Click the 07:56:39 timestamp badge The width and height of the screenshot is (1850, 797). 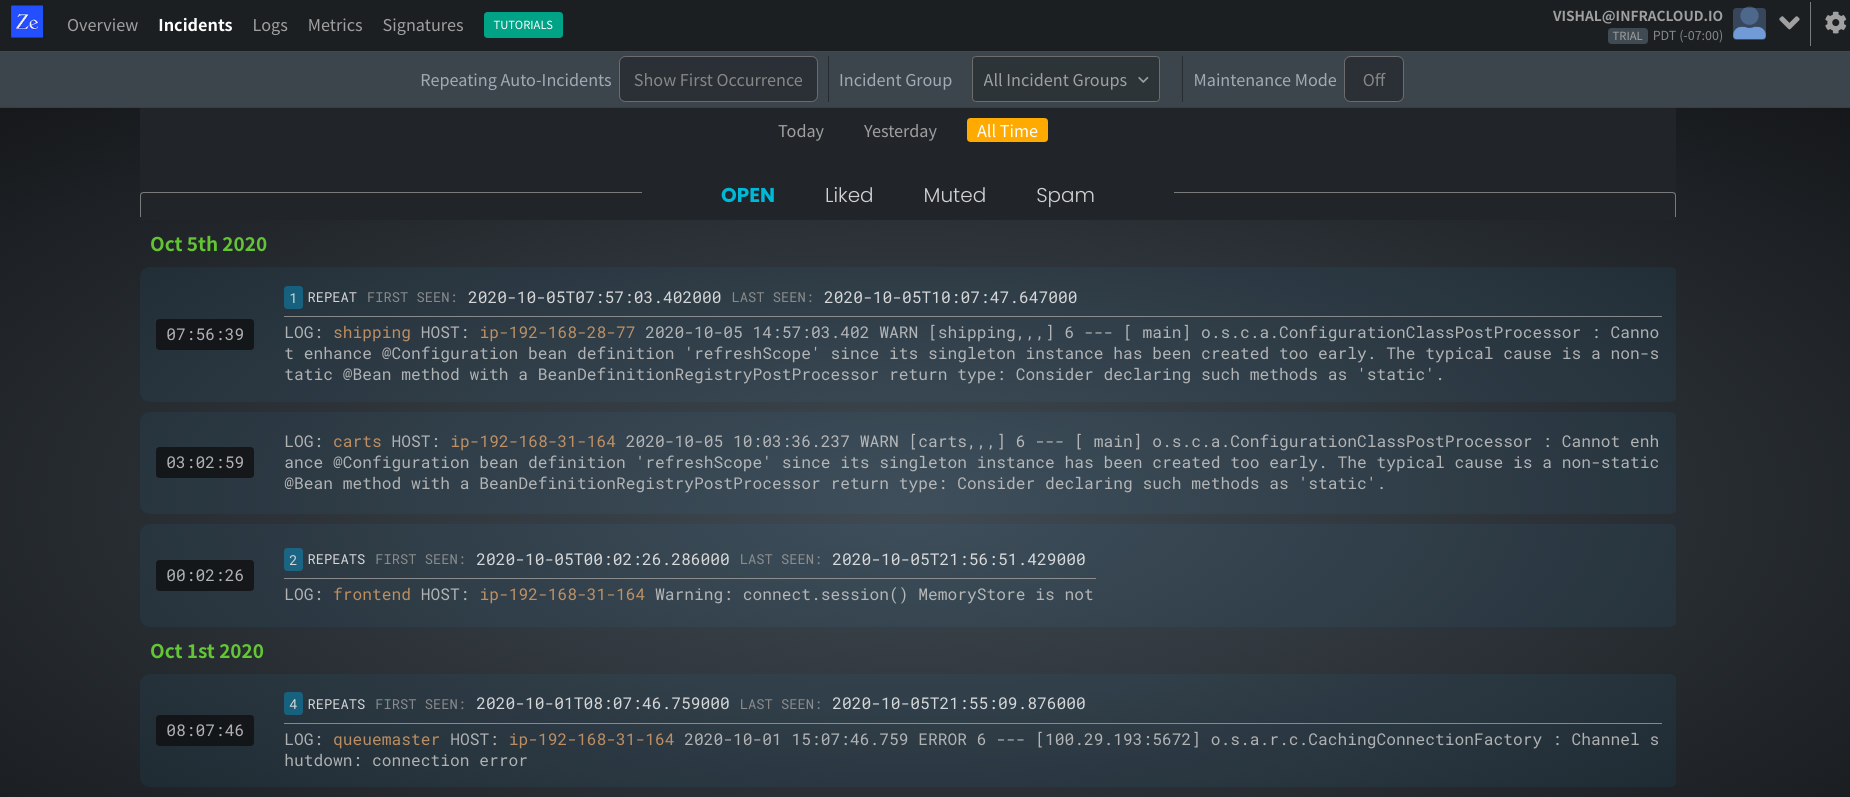(x=205, y=335)
